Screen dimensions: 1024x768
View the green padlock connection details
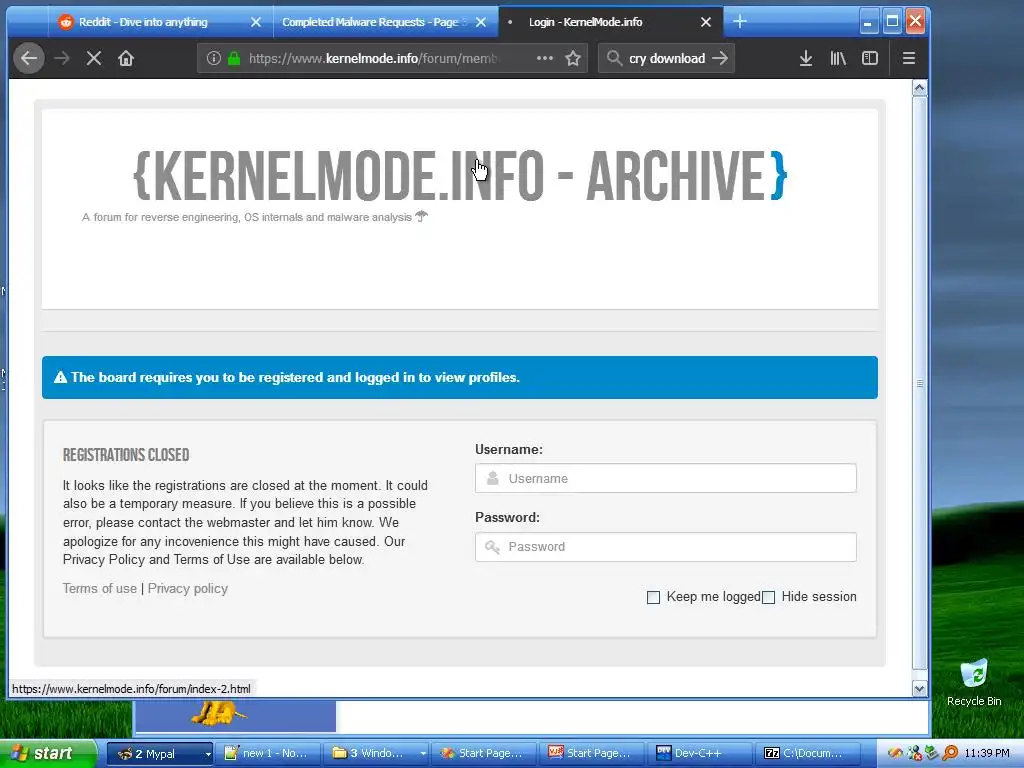coord(233,58)
